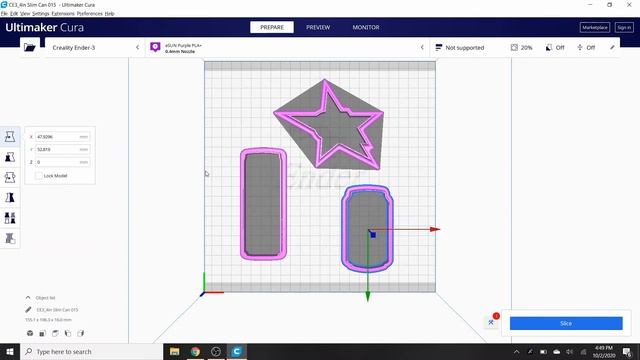The width and height of the screenshot is (640, 360).
Task: Open the View menu
Action: click(25, 13)
